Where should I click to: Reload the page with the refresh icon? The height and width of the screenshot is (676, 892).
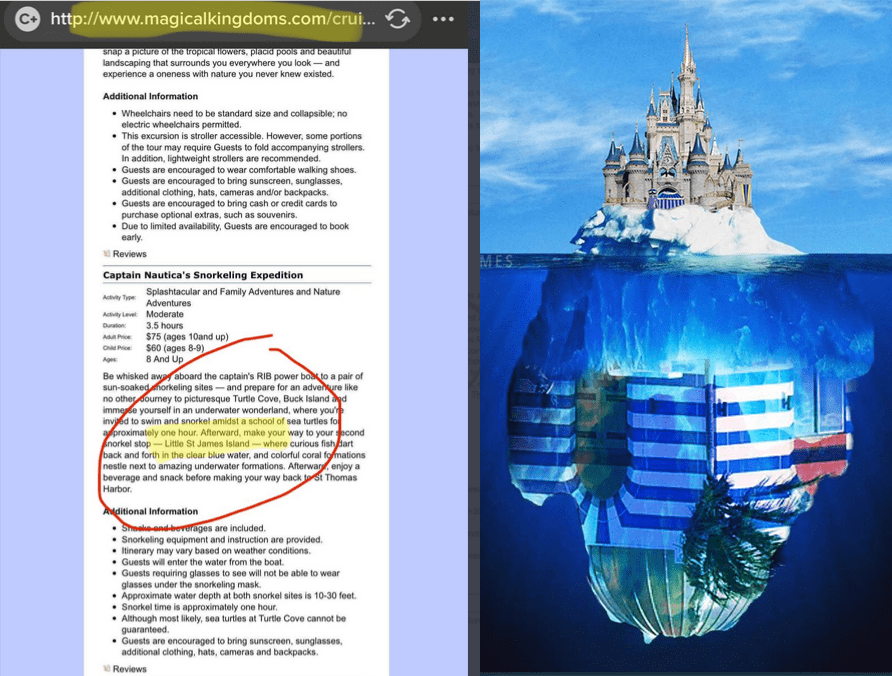click(x=398, y=19)
